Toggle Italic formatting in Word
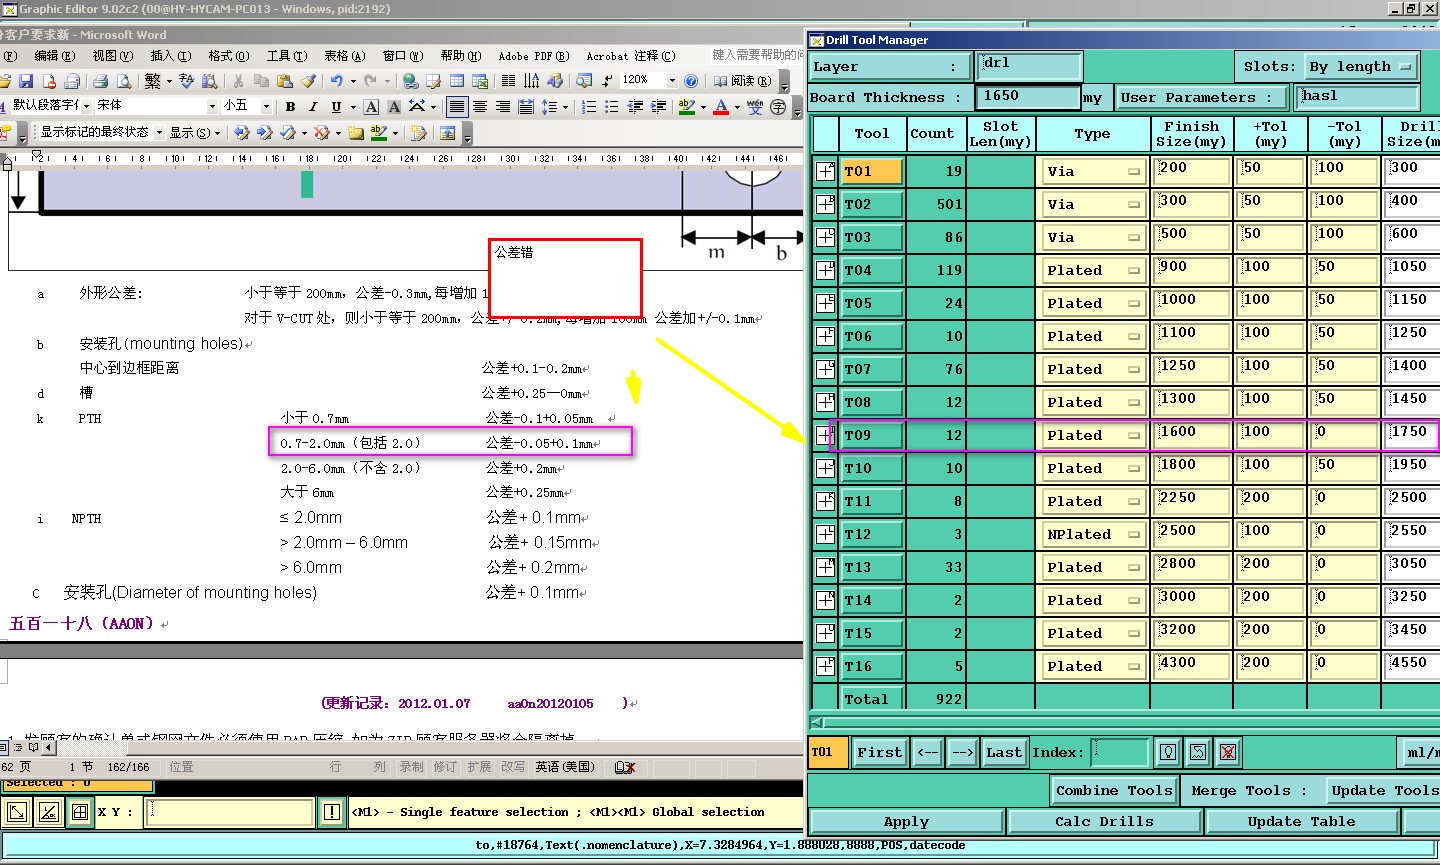 pyautogui.click(x=313, y=106)
